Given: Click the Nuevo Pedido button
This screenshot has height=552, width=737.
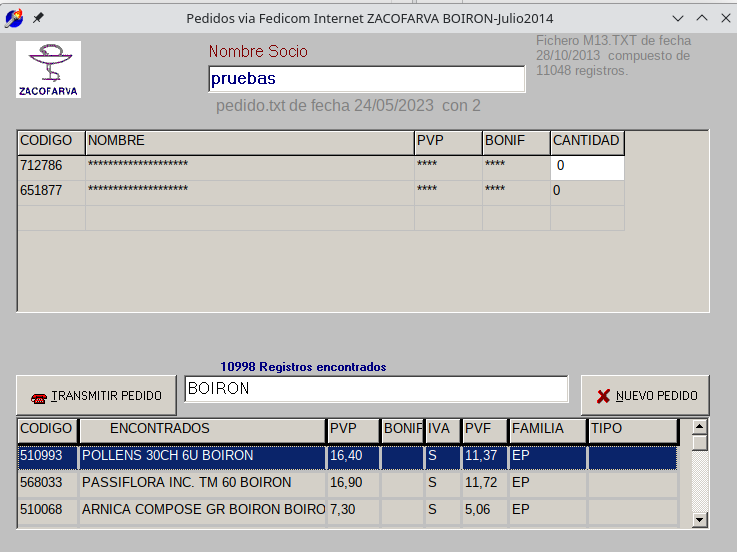Looking at the screenshot, I should point(645,396).
